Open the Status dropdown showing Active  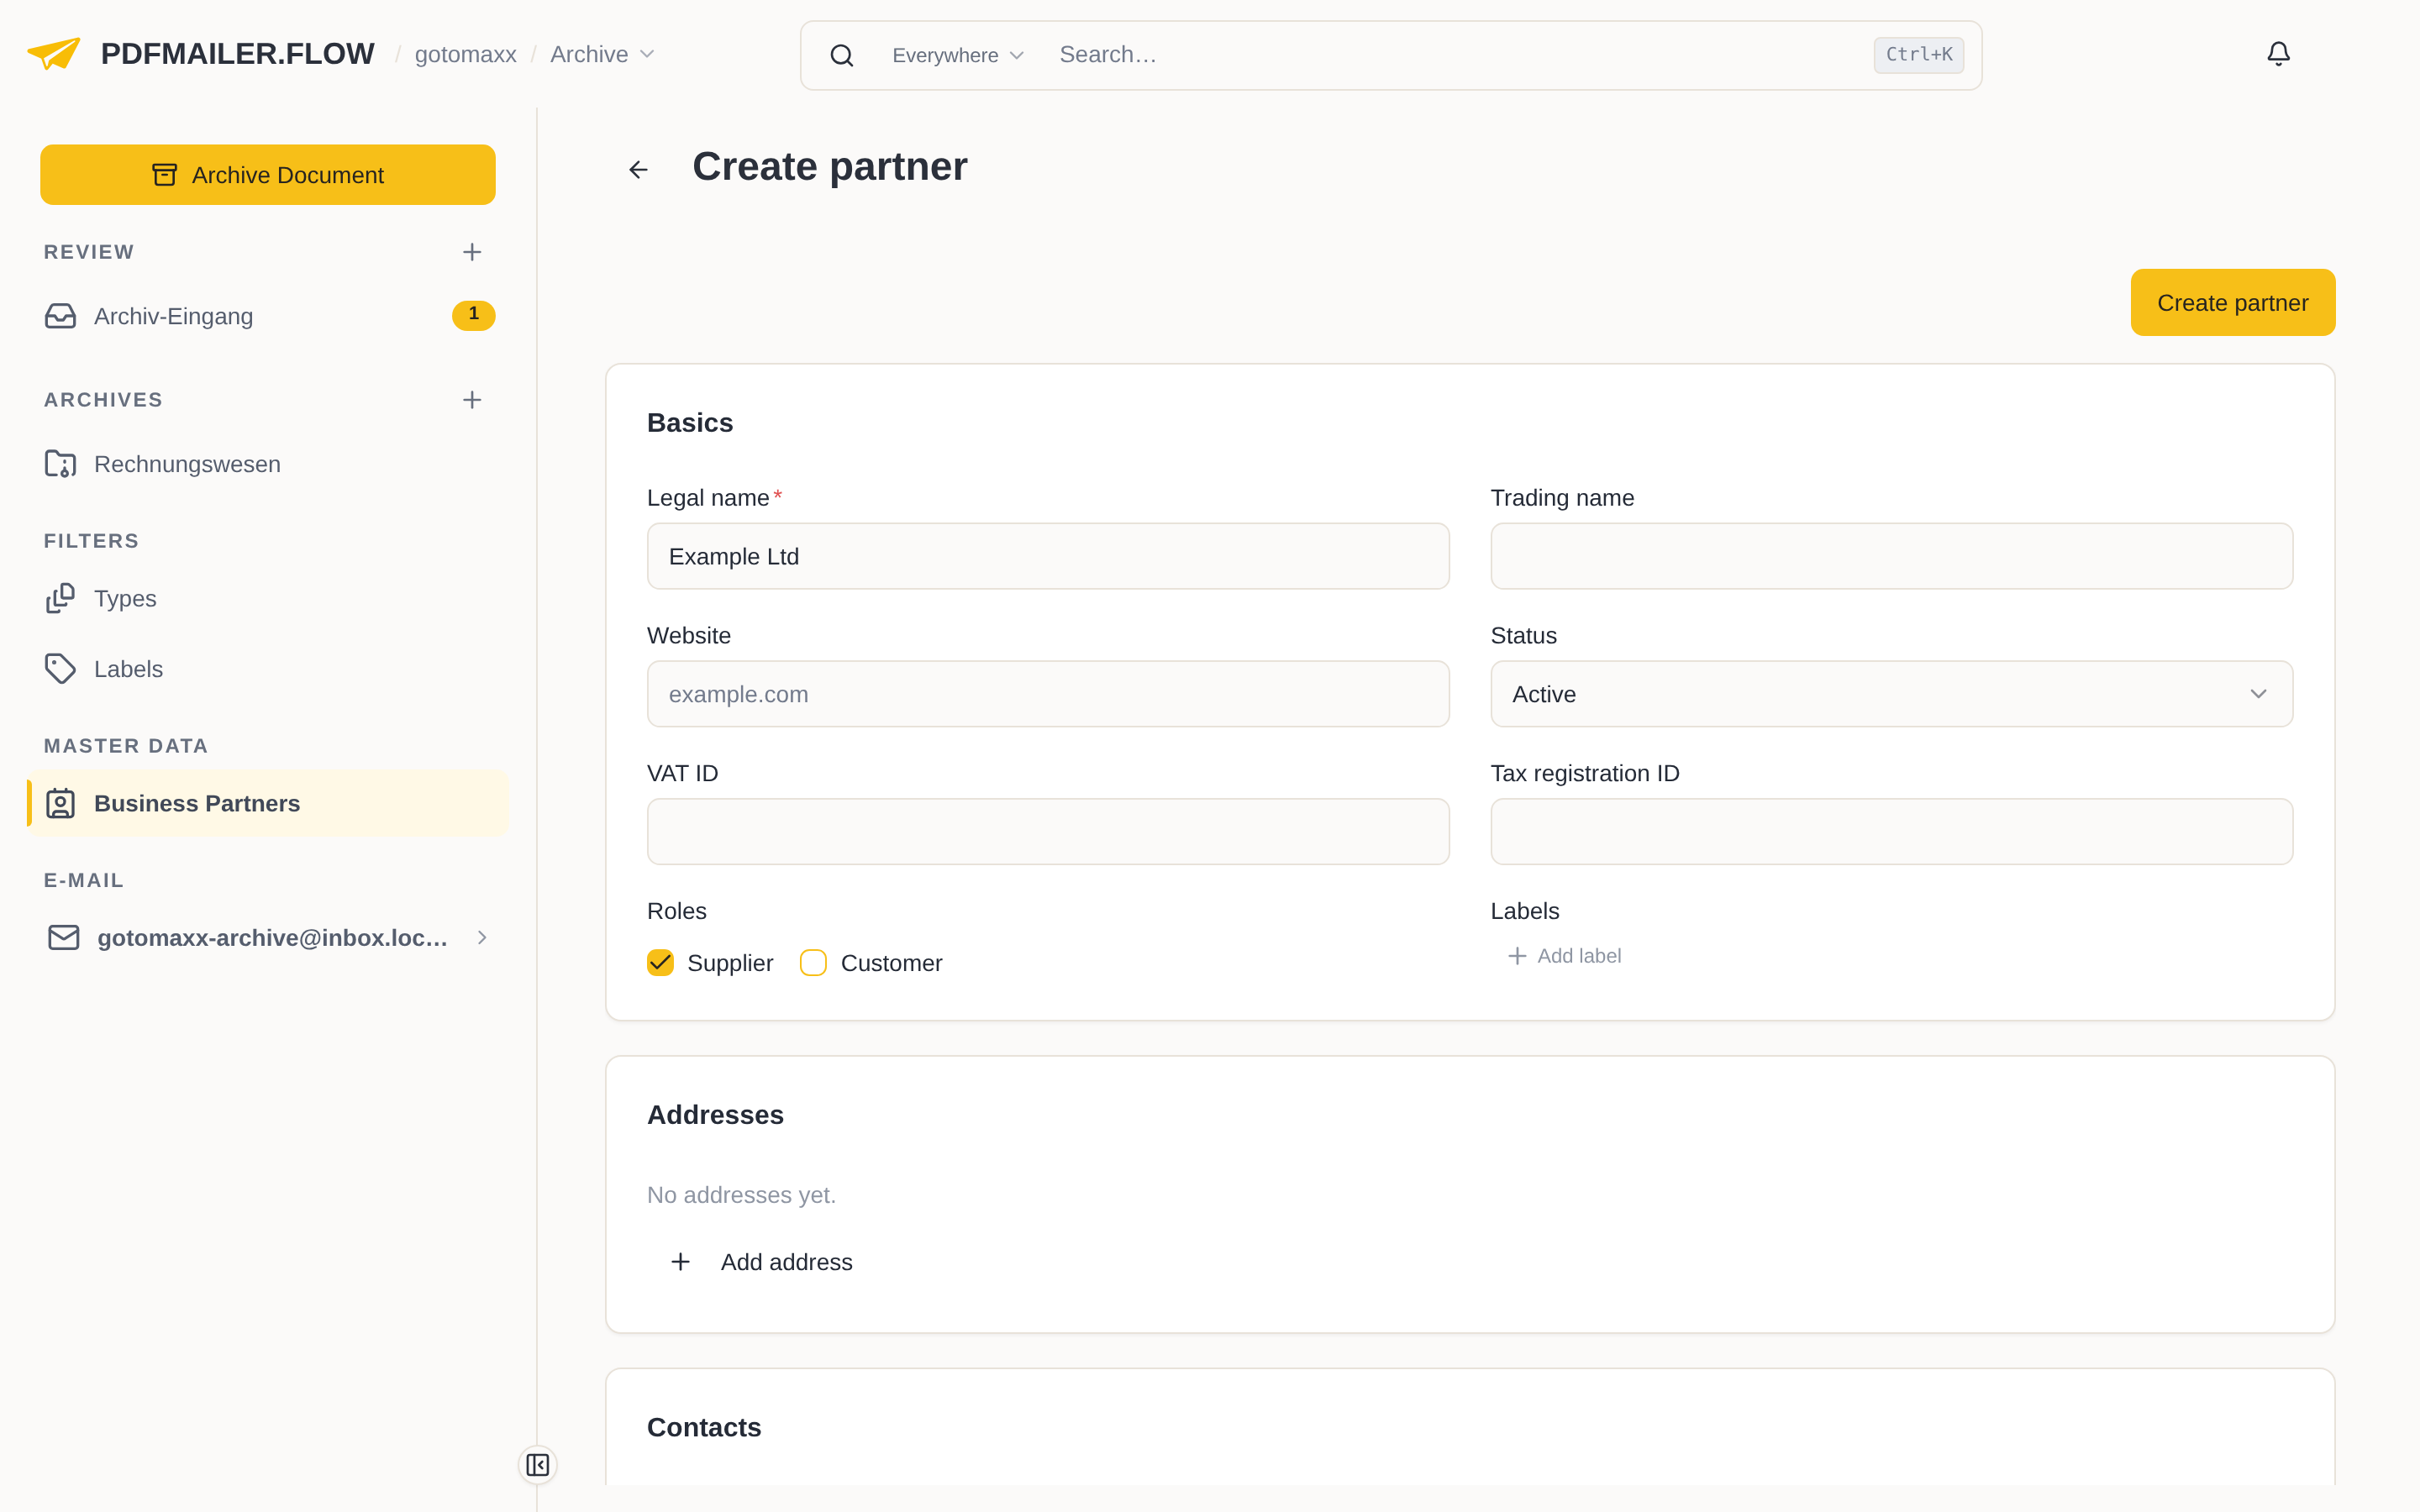click(1891, 694)
